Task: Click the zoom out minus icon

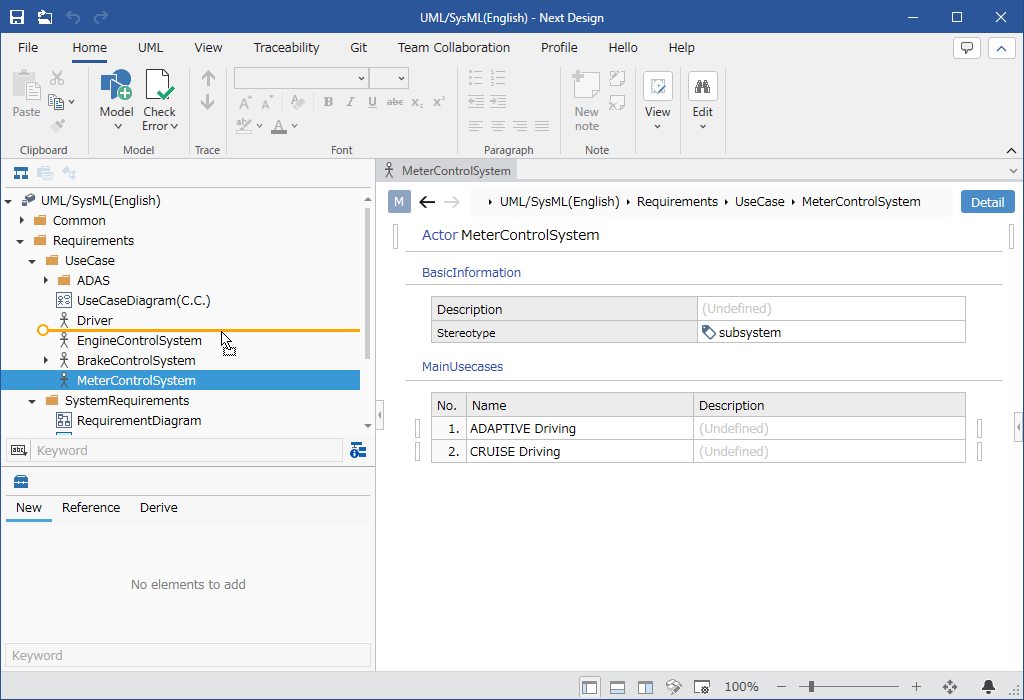Action: pyautogui.click(x=782, y=686)
